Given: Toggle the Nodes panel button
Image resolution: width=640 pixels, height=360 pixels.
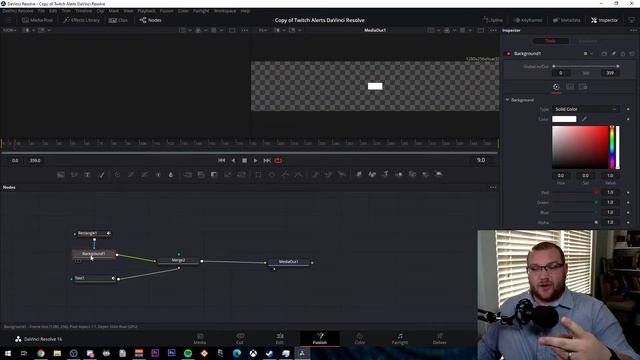Looking at the screenshot, I should tap(150, 20).
